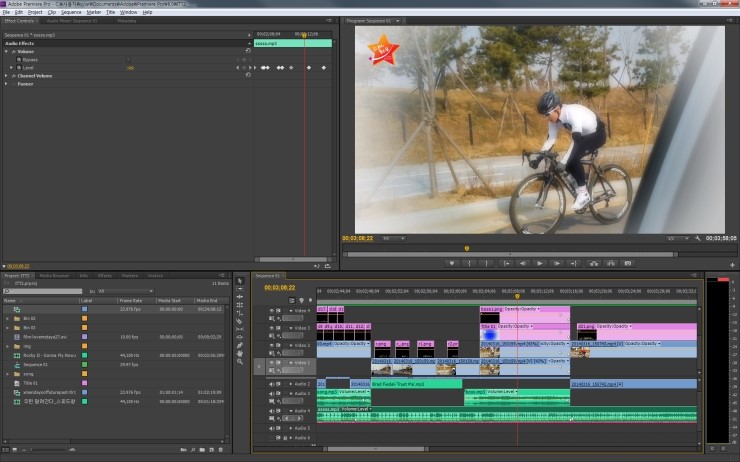Switch Project panel to list view

click(6, 450)
